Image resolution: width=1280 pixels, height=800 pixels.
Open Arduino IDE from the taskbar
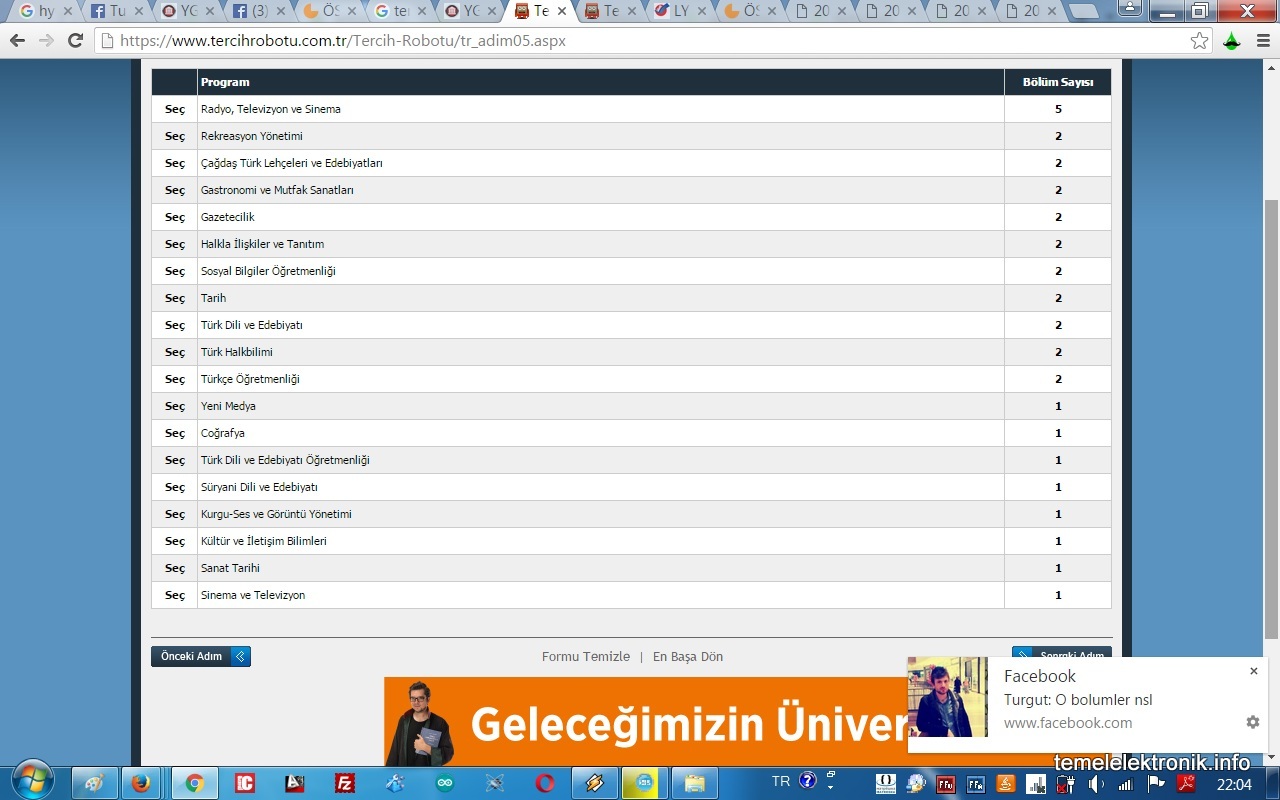coord(445,783)
